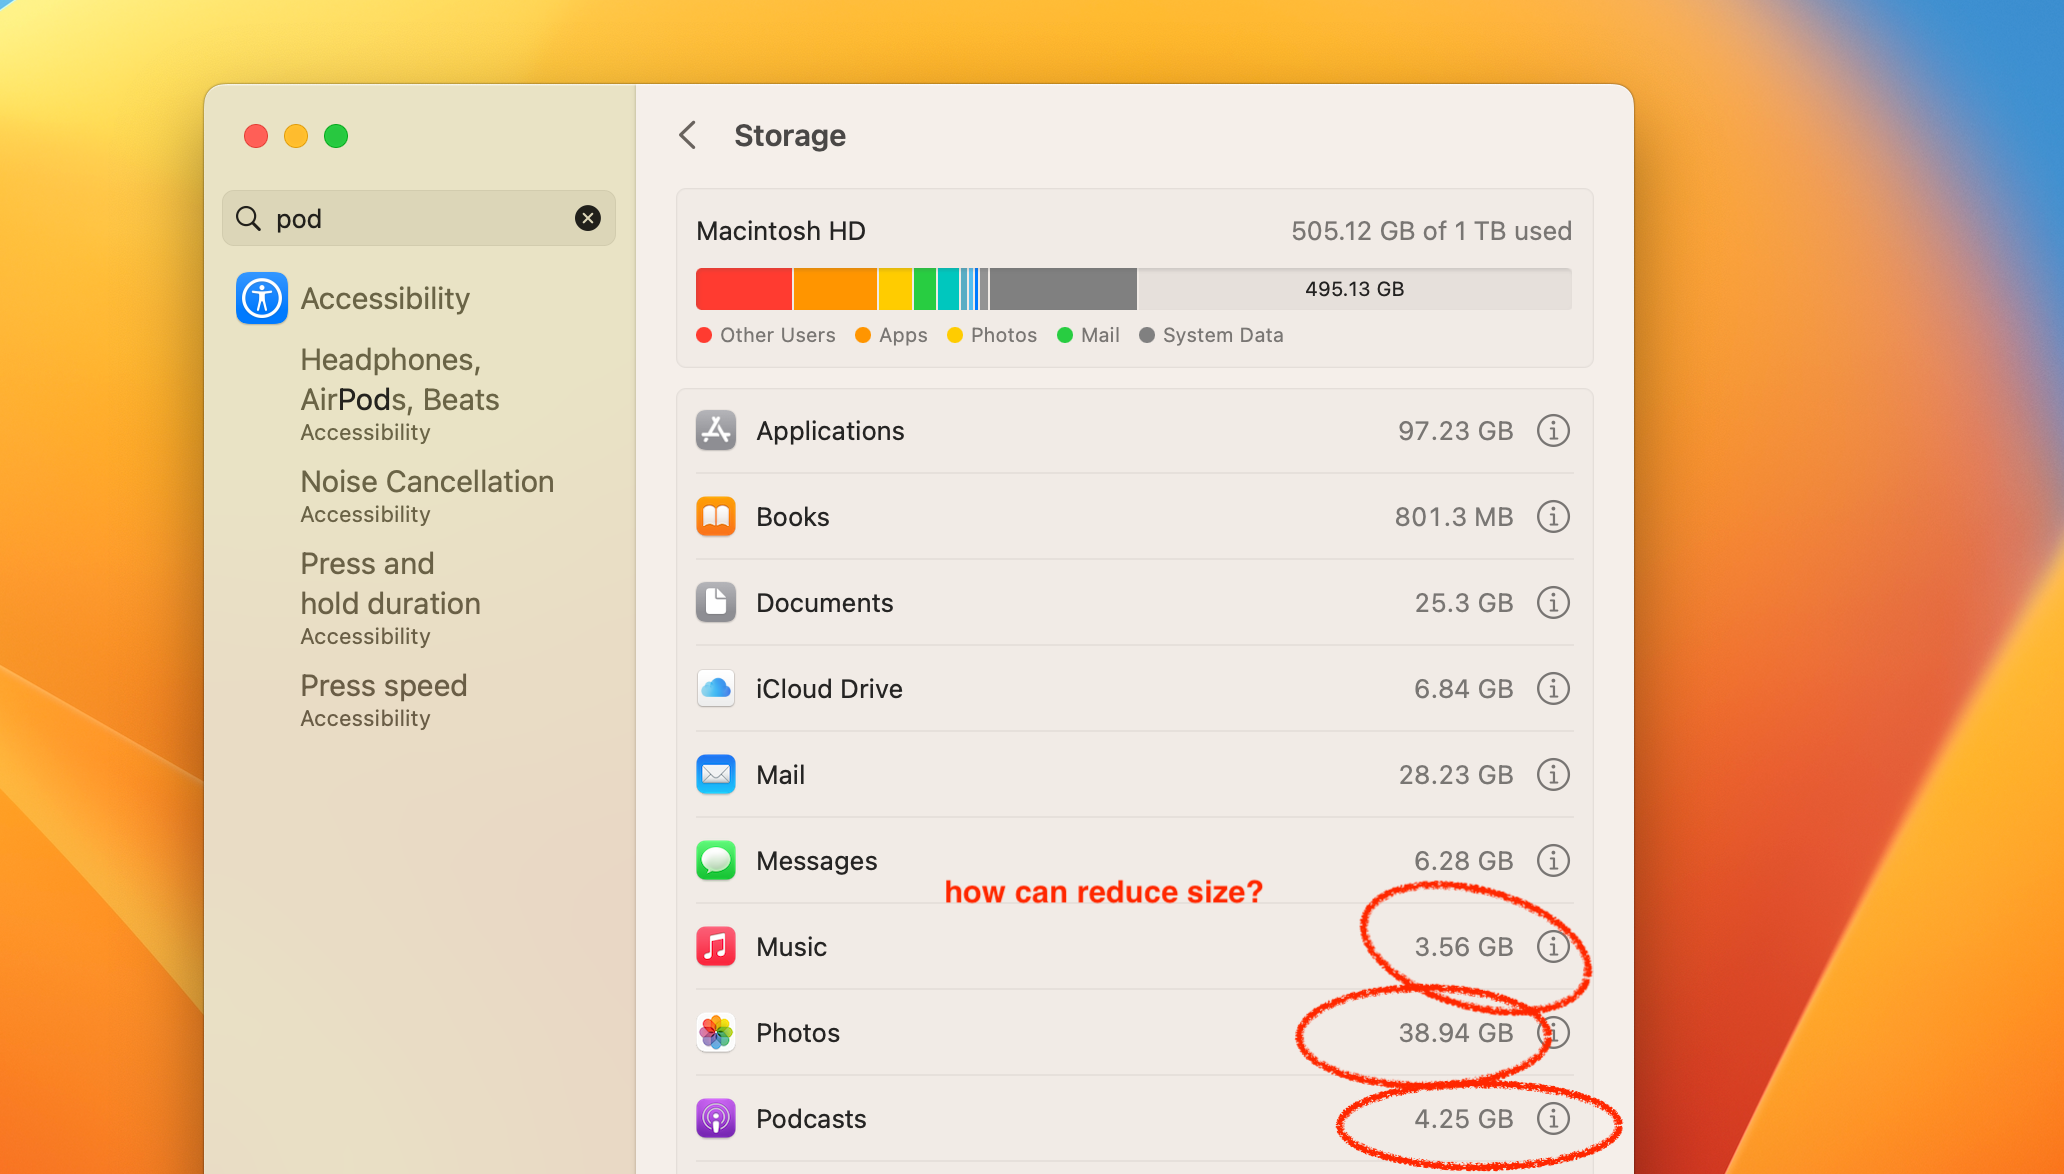This screenshot has width=2064, height=1174.
Task: Click iCloud Drive info icon
Action: pyautogui.click(x=1552, y=689)
